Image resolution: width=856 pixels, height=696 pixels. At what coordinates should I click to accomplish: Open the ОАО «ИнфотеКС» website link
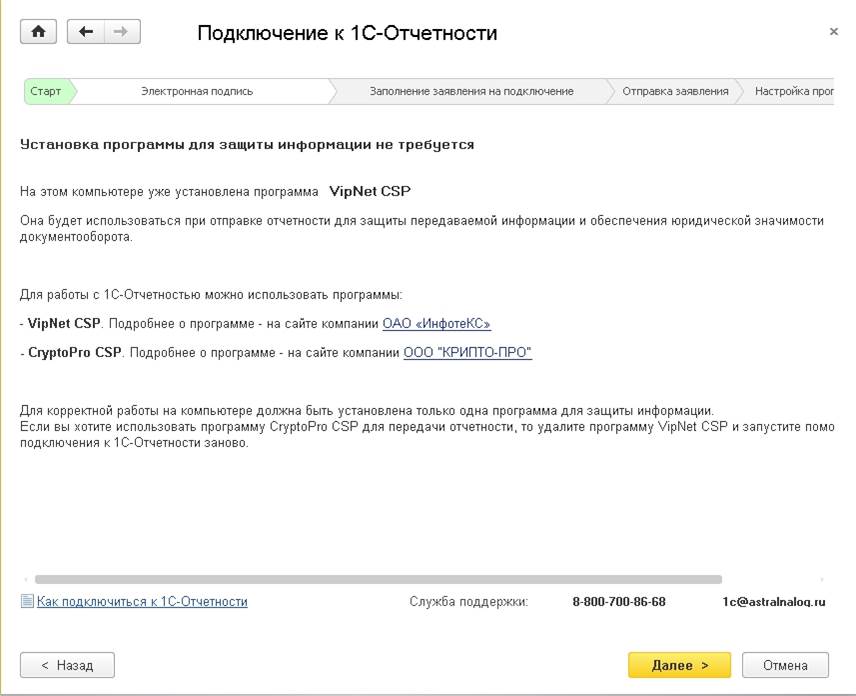pos(437,323)
